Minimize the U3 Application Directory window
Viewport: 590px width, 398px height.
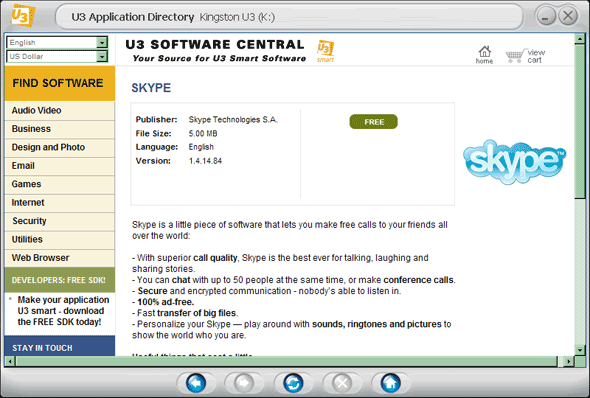(x=546, y=16)
